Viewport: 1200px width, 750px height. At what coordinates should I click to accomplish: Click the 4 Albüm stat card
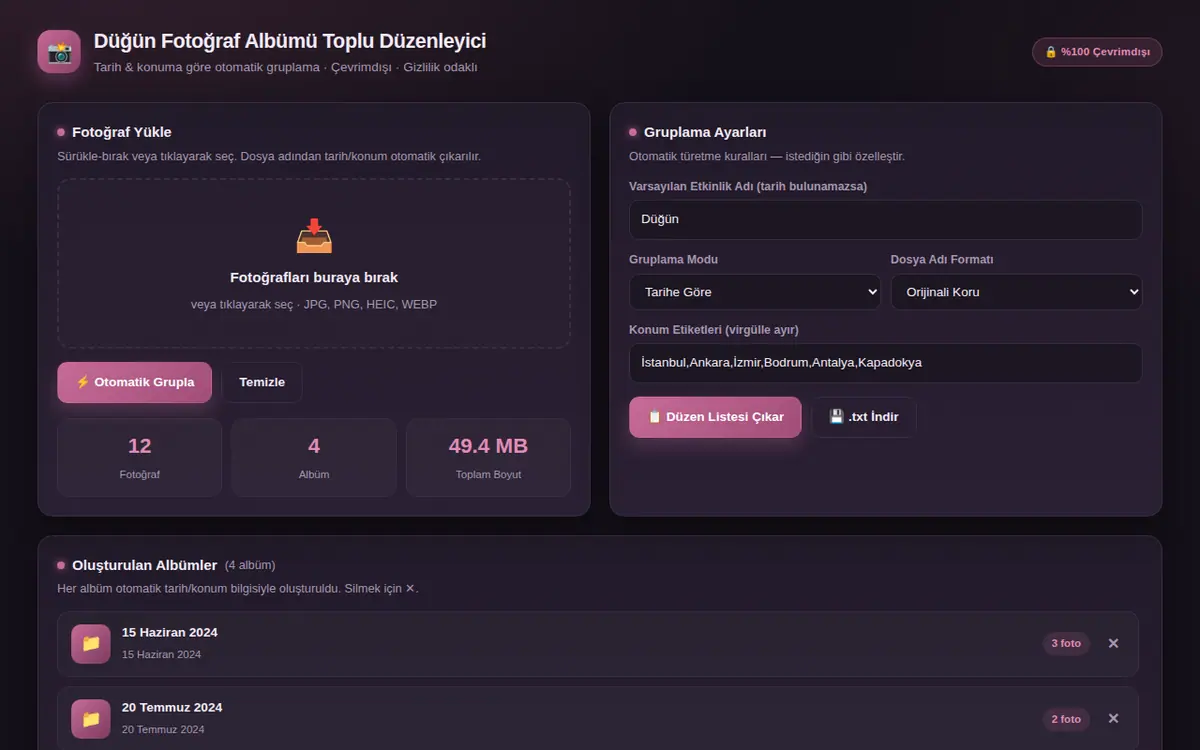pyautogui.click(x=314, y=457)
